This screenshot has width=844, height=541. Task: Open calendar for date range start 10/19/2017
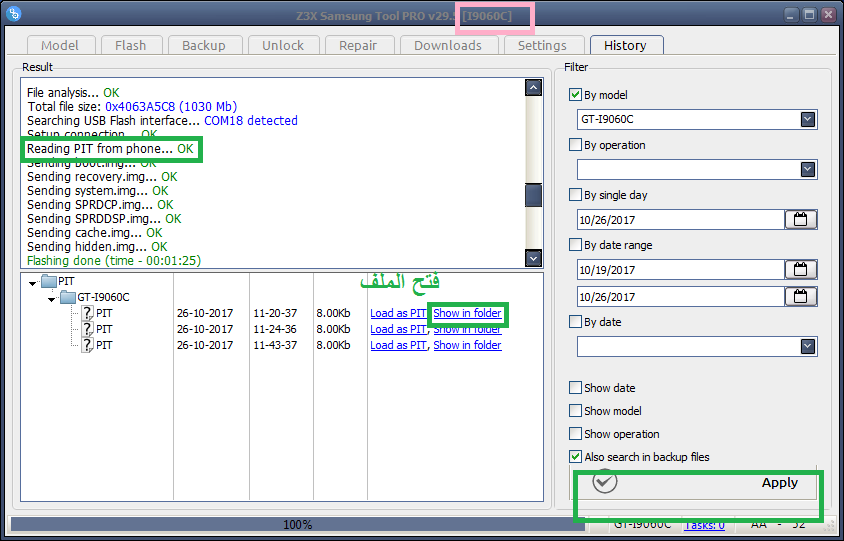[800, 270]
